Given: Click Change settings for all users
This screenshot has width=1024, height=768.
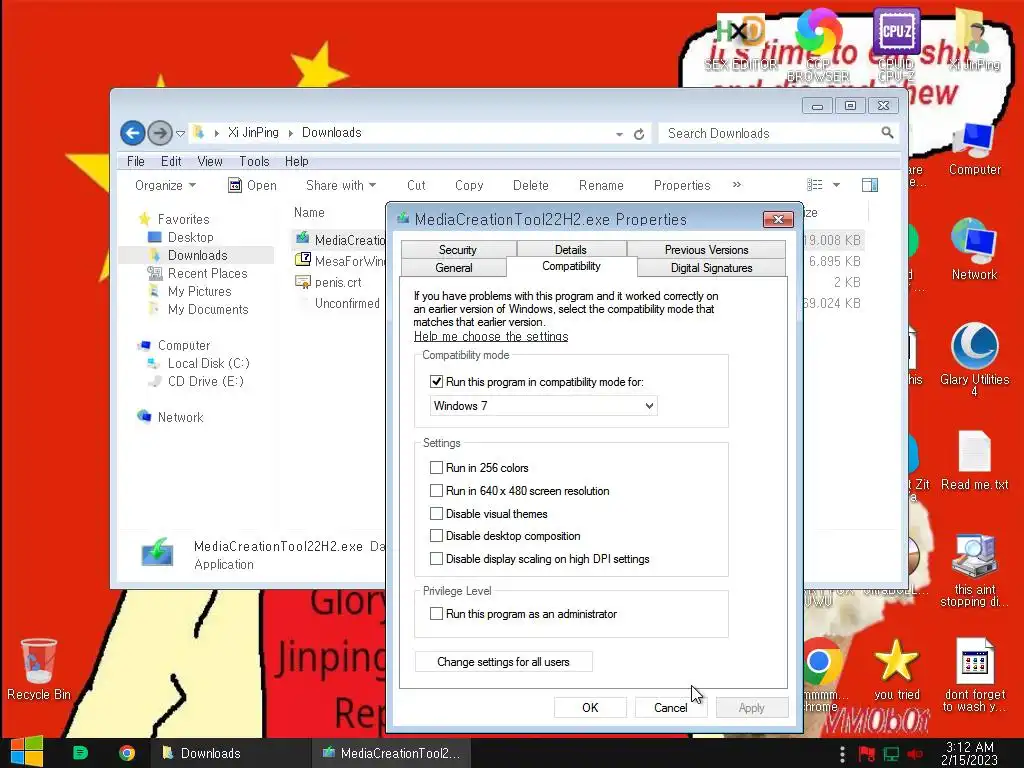Looking at the screenshot, I should [504, 662].
